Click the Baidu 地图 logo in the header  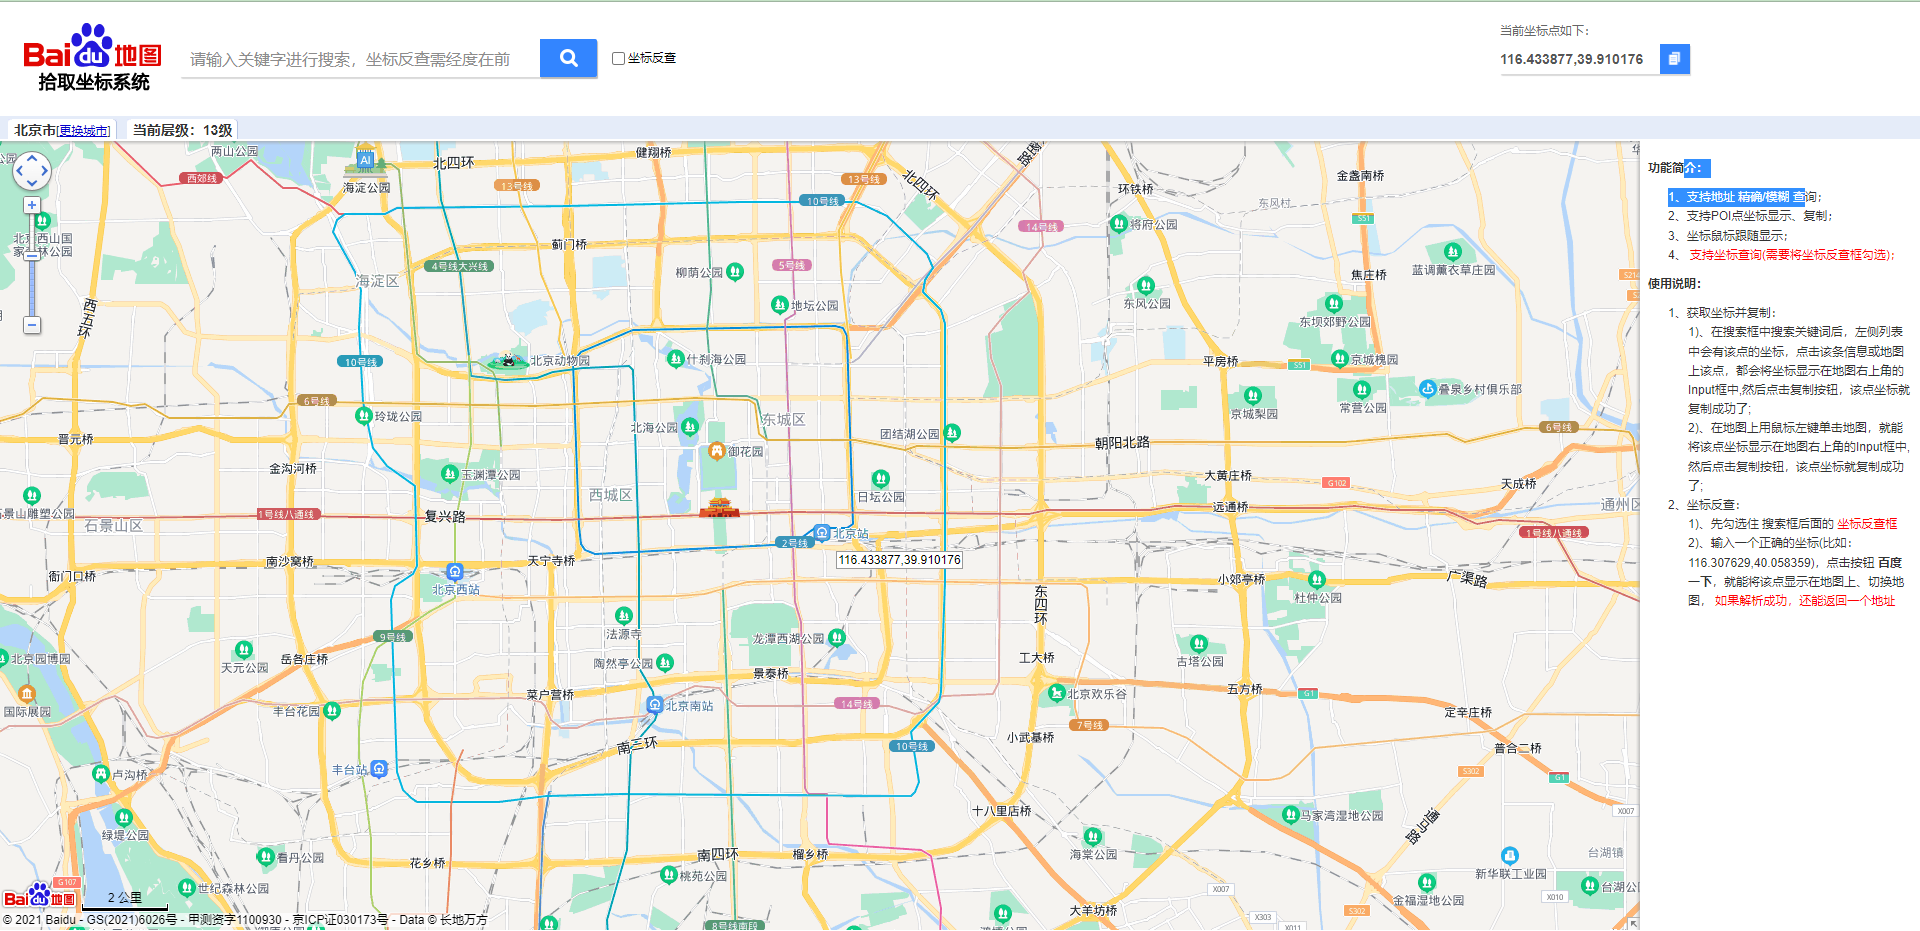pyautogui.click(x=93, y=58)
